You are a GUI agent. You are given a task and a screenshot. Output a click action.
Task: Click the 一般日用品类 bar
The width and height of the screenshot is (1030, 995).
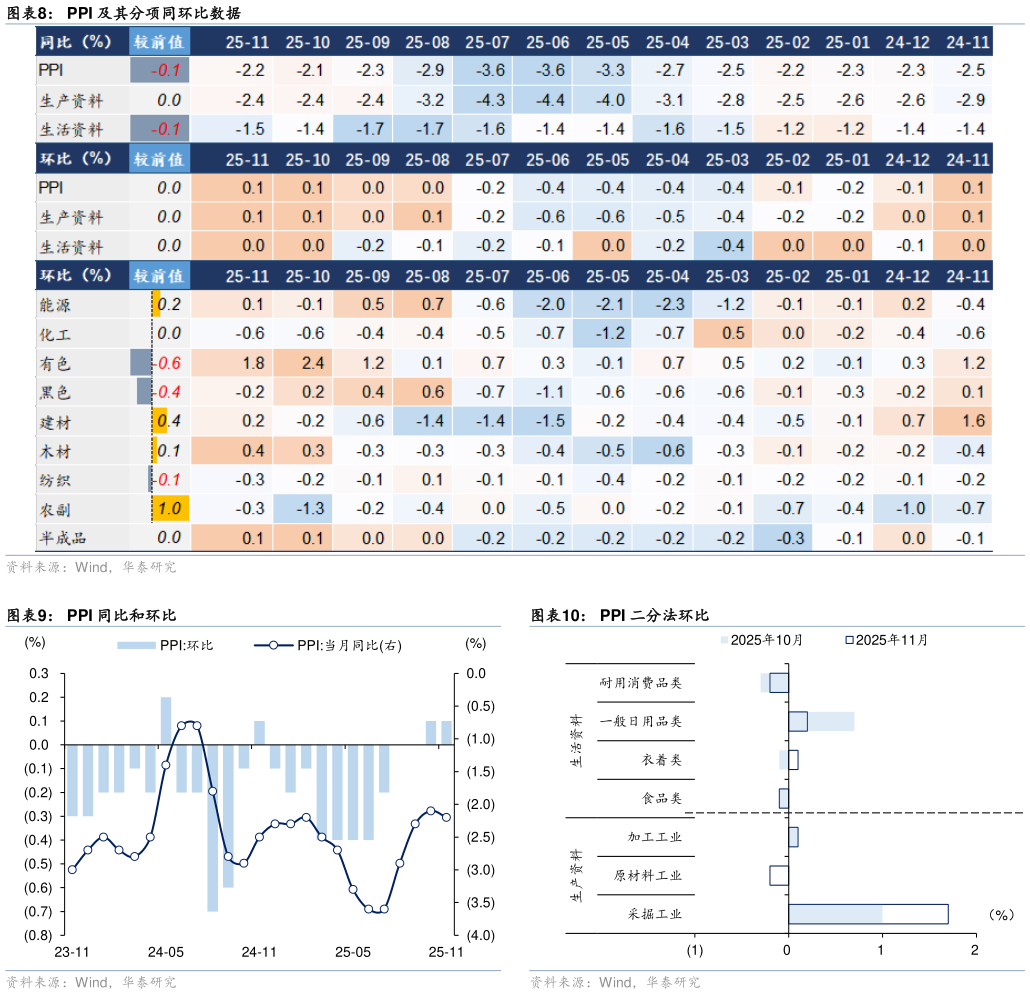(x=821, y=721)
